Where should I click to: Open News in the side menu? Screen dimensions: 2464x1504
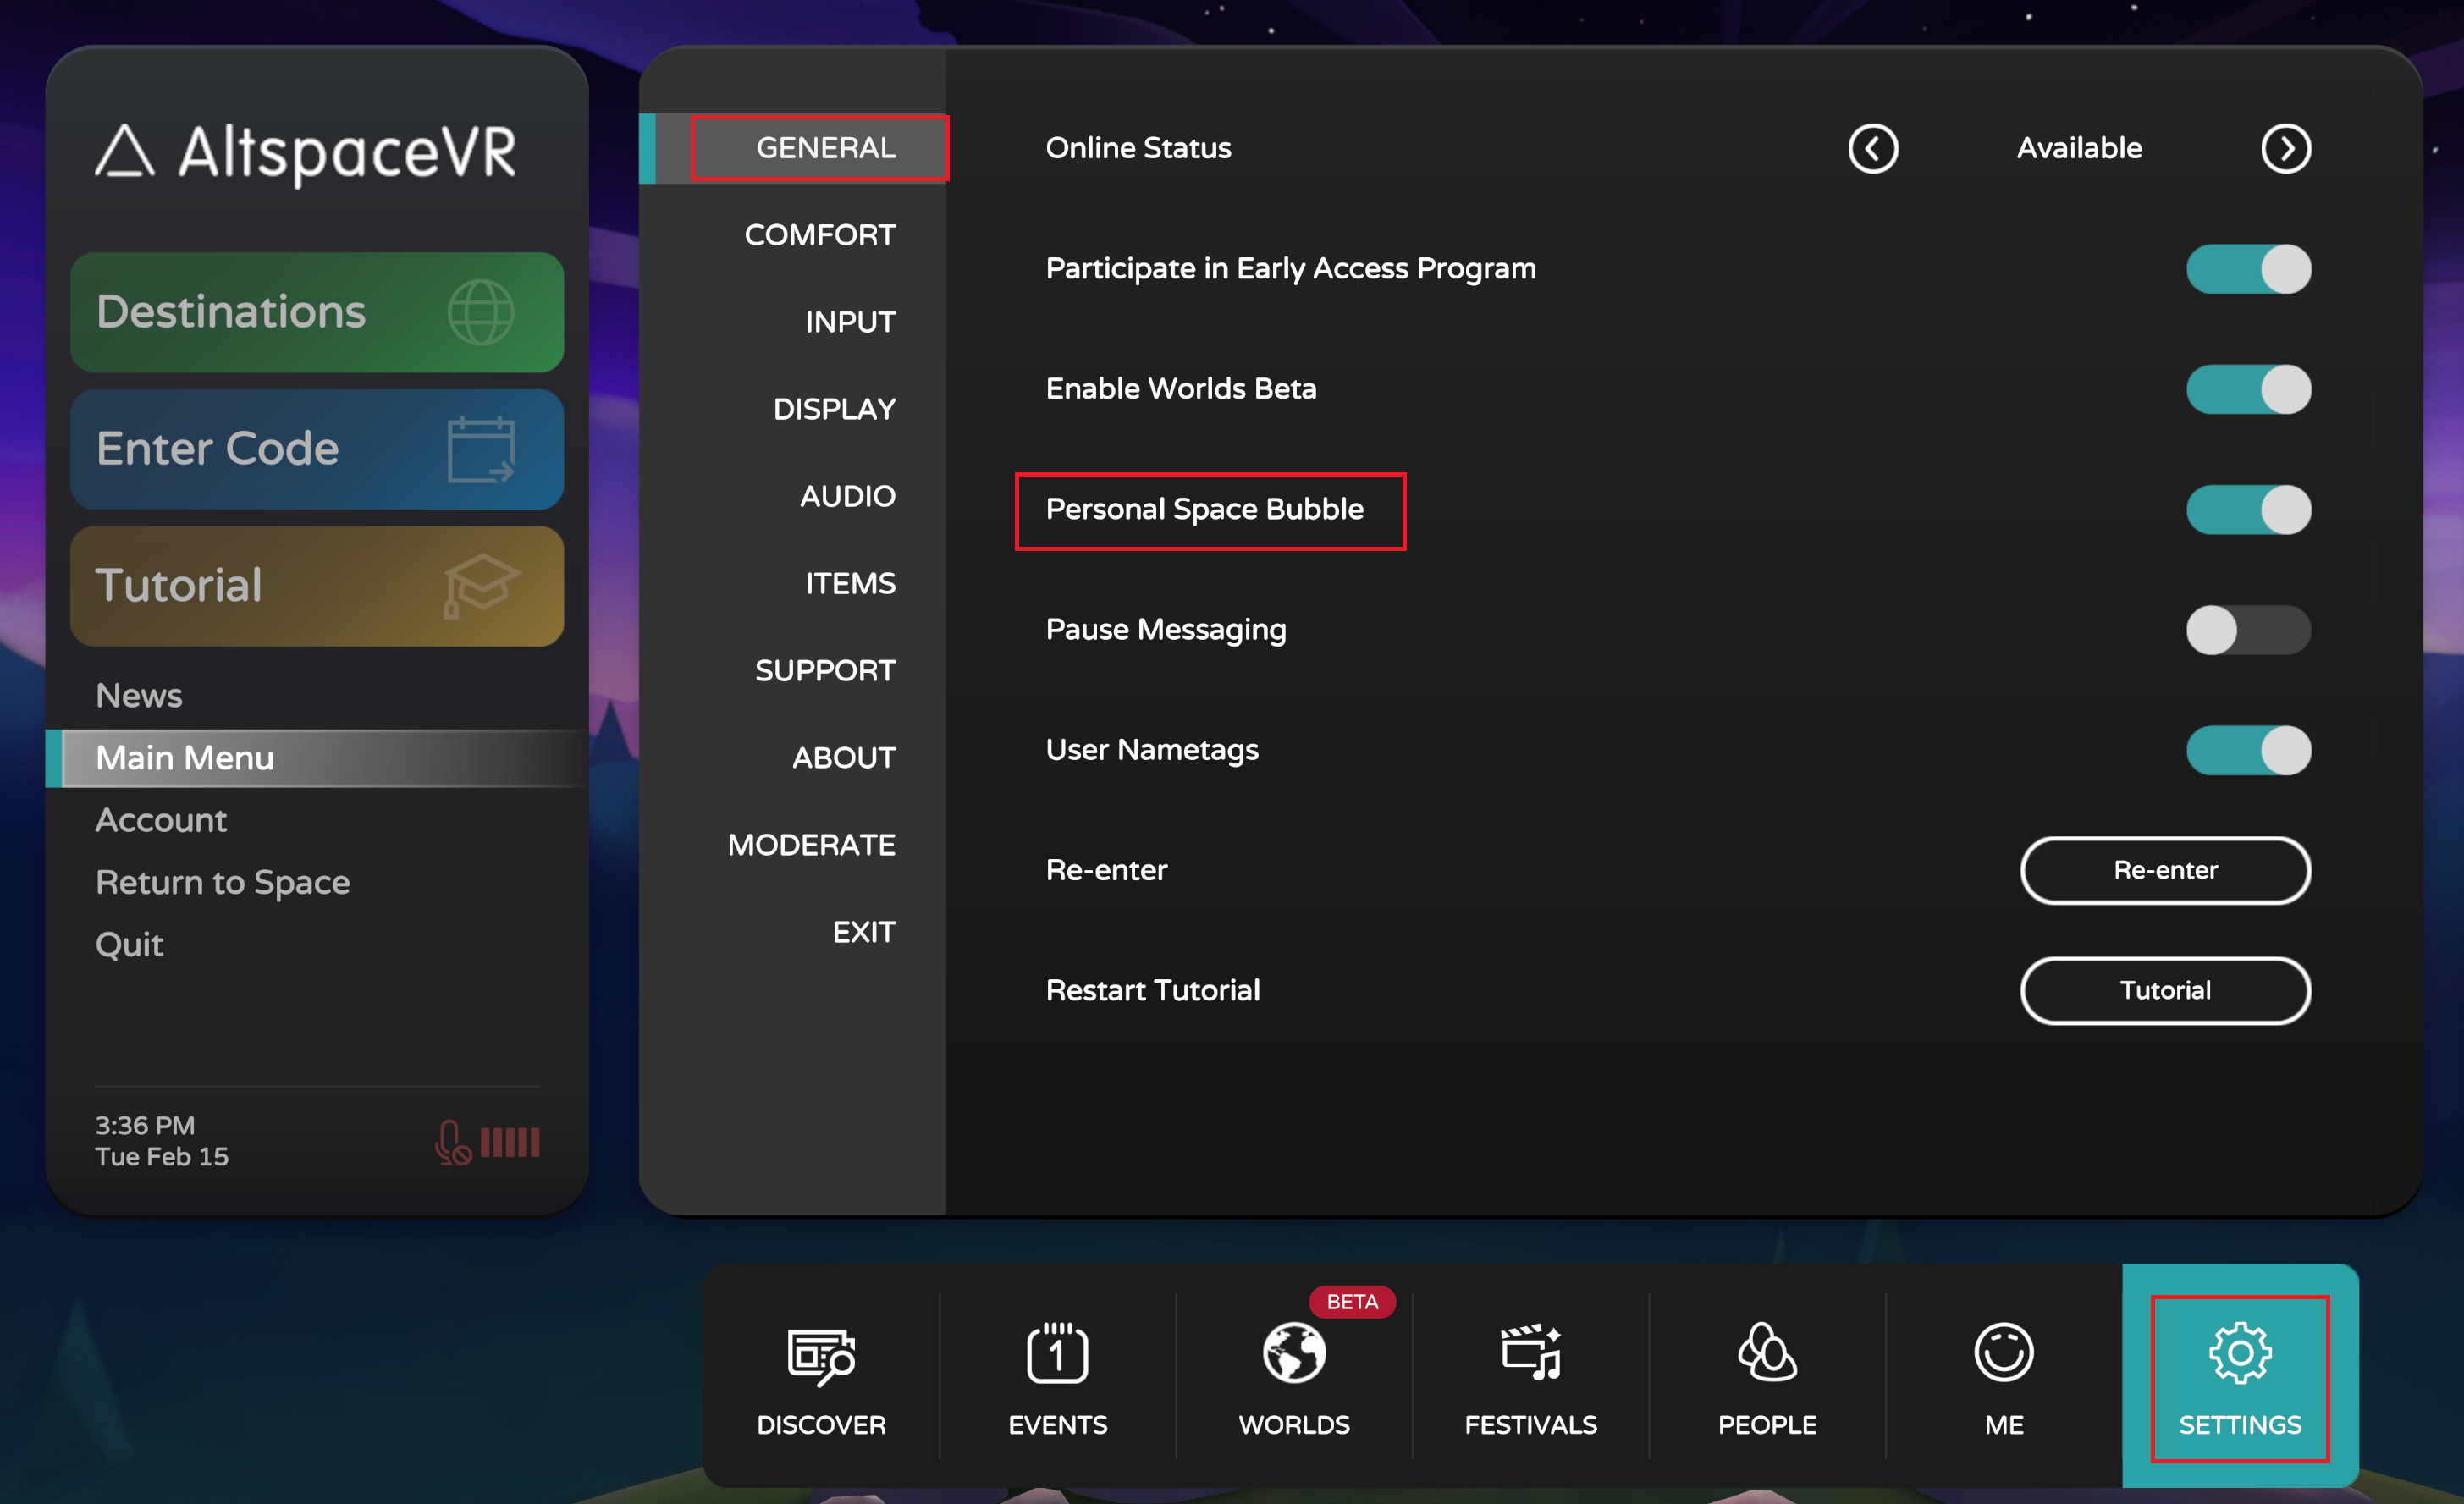(x=139, y=695)
